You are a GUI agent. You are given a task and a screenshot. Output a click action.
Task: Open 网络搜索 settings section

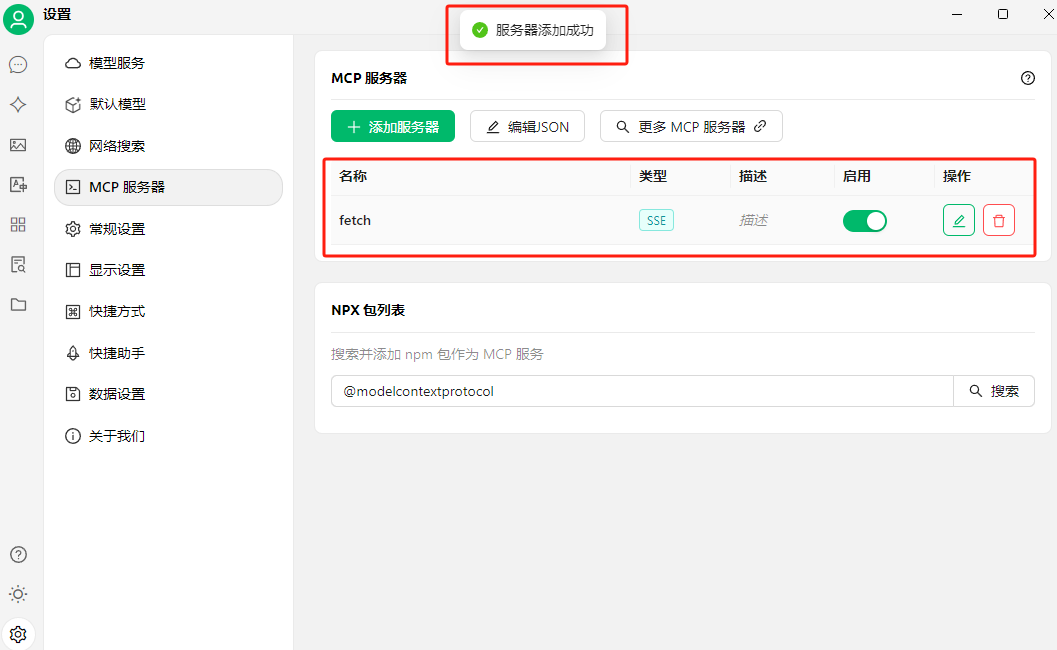117,146
